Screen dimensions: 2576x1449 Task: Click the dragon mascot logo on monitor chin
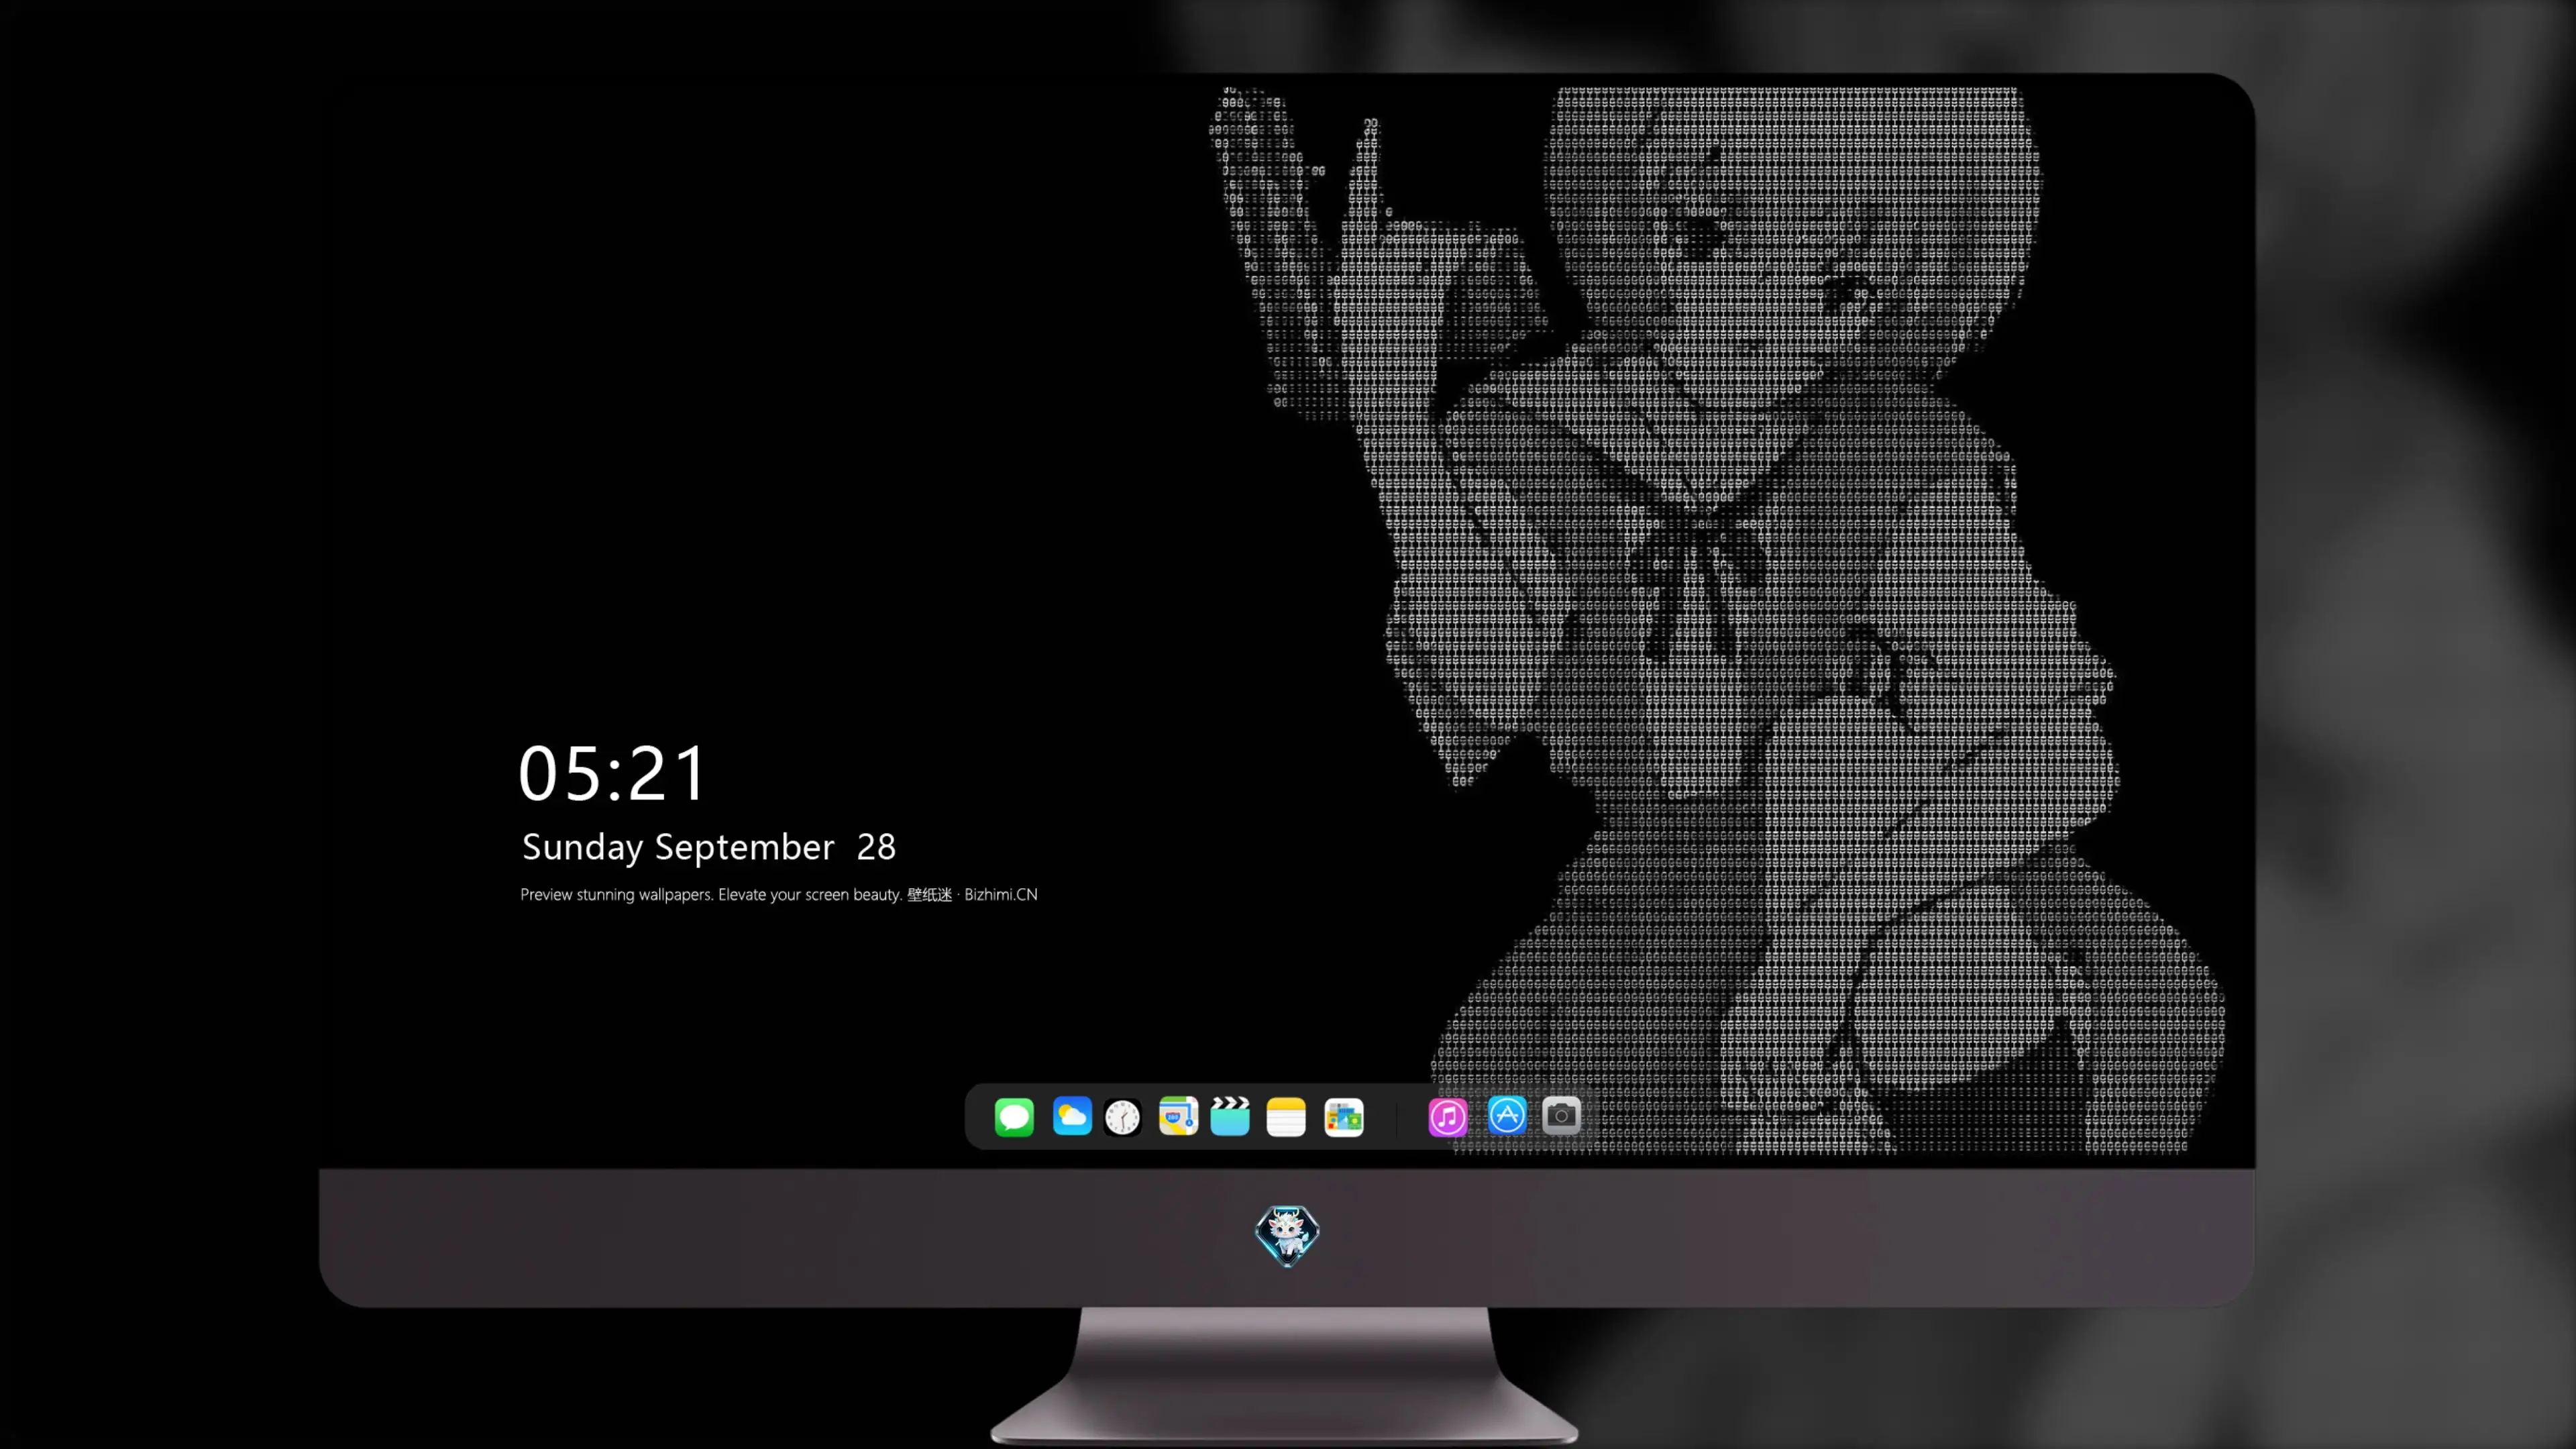tap(1287, 1235)
